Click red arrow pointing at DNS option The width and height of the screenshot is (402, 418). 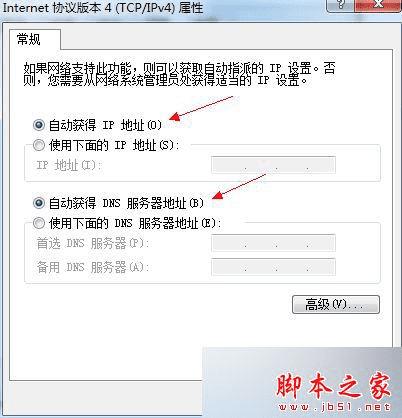[x=239, y=186]
